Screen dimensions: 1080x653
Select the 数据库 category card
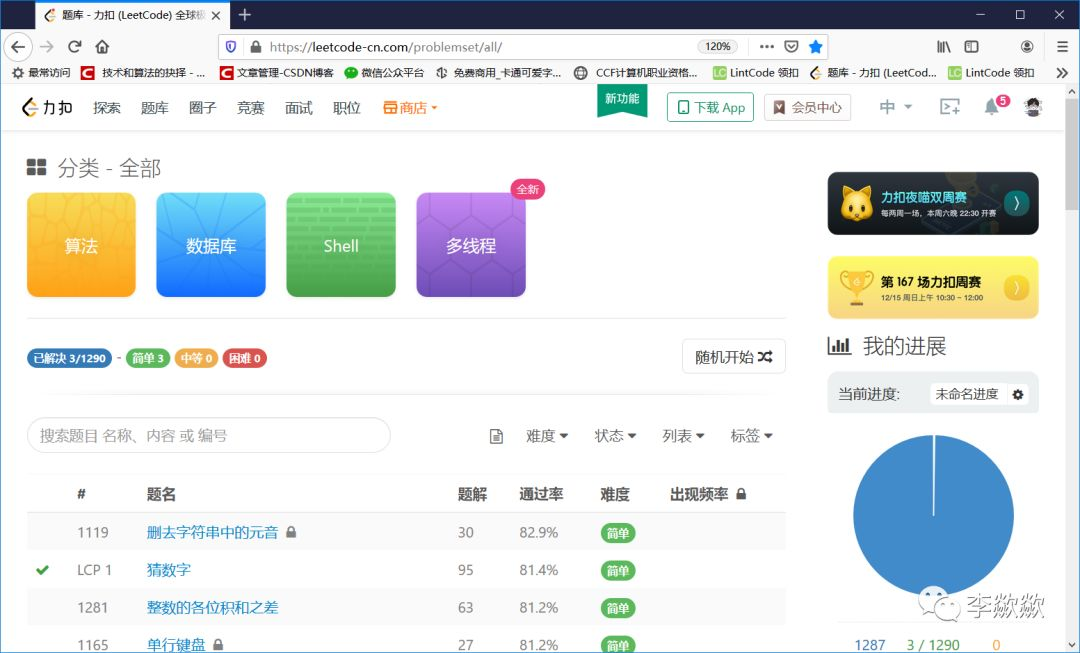pyautogui.click(x=211, y=245)
